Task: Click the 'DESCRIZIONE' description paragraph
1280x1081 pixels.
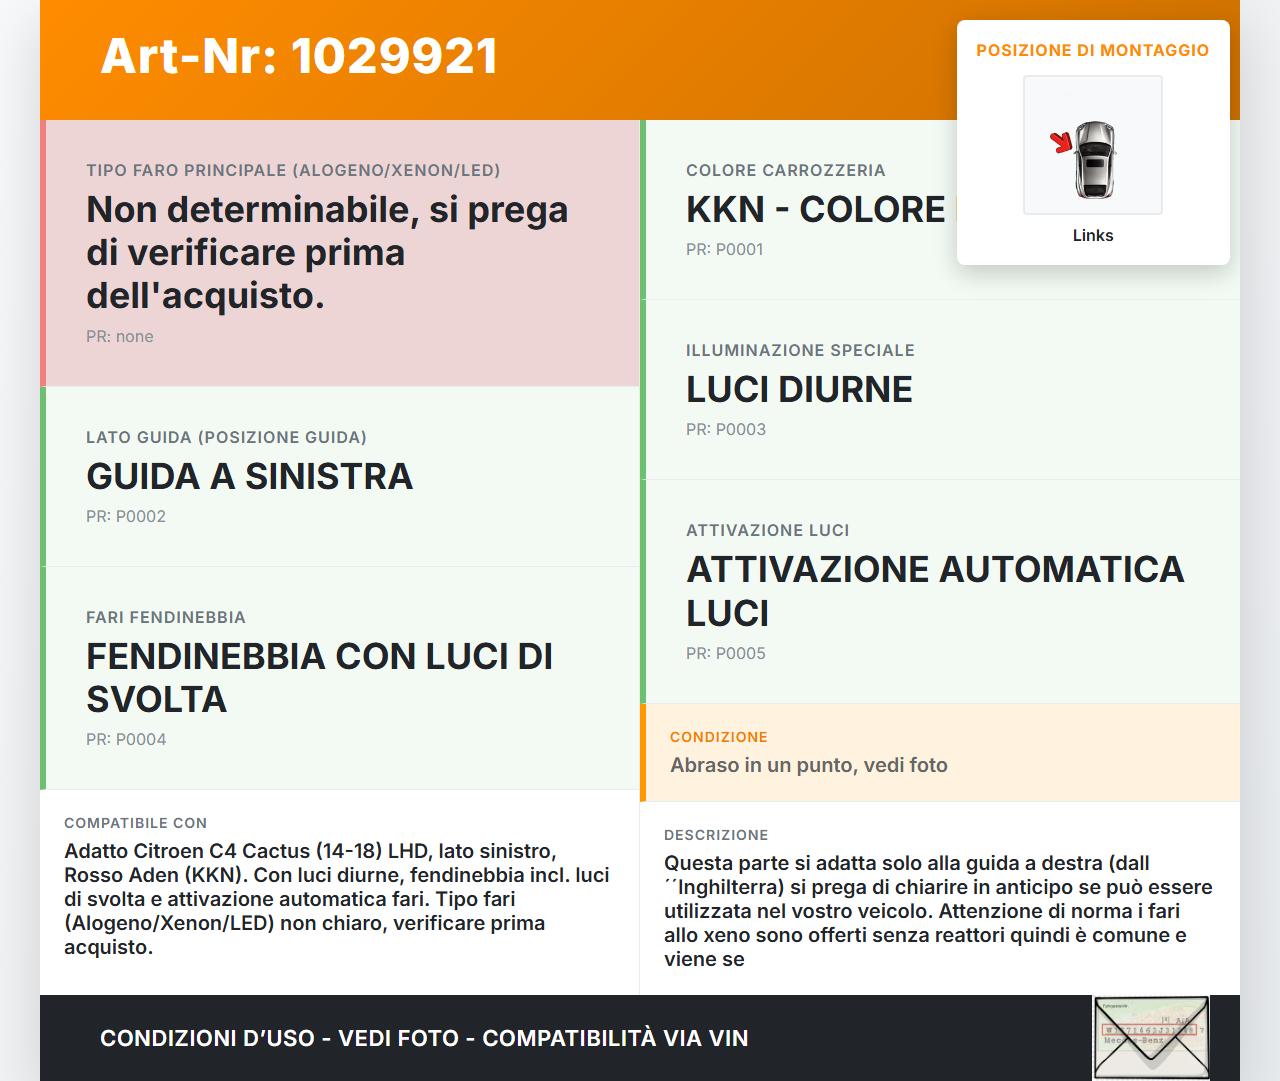Action: pyautogui.click(x=937, y=910)
